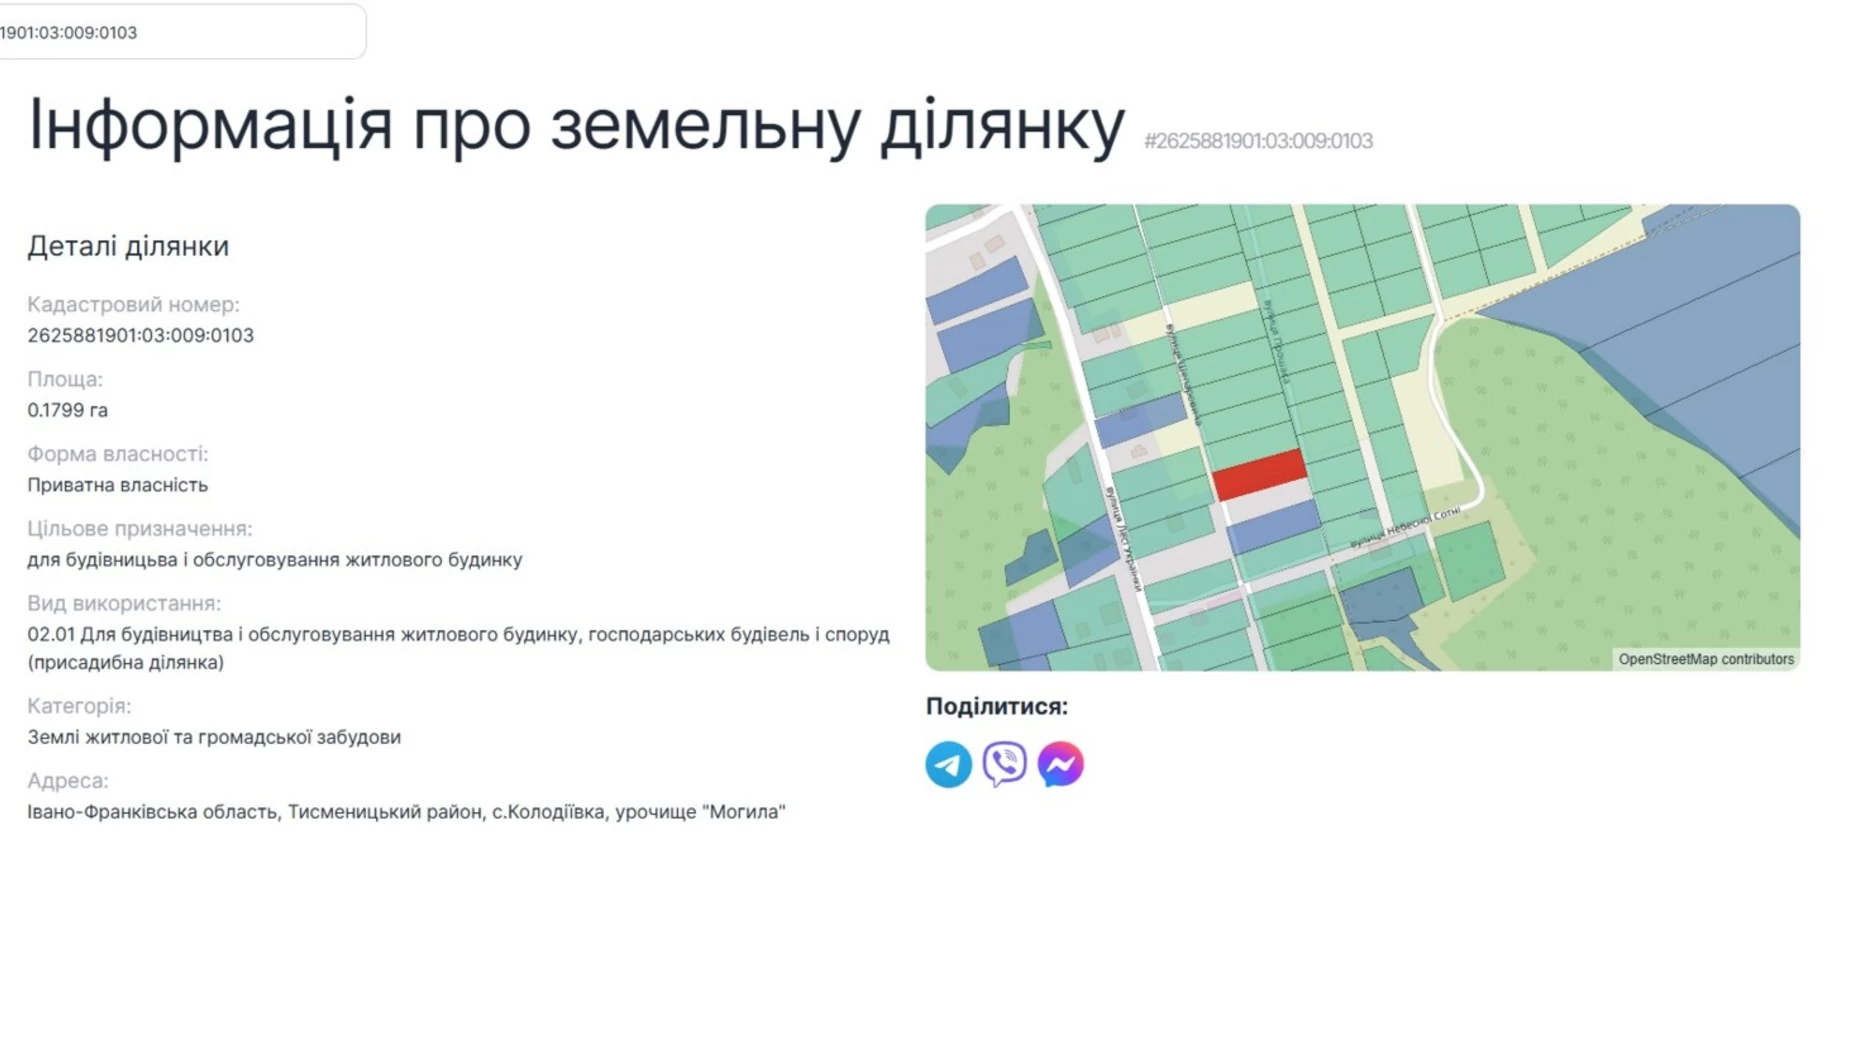The height and width of the screenshot is (1040, 1850).
Task: Open the OpenStreetMap contributors link
Action: (x=1705, y=659)
